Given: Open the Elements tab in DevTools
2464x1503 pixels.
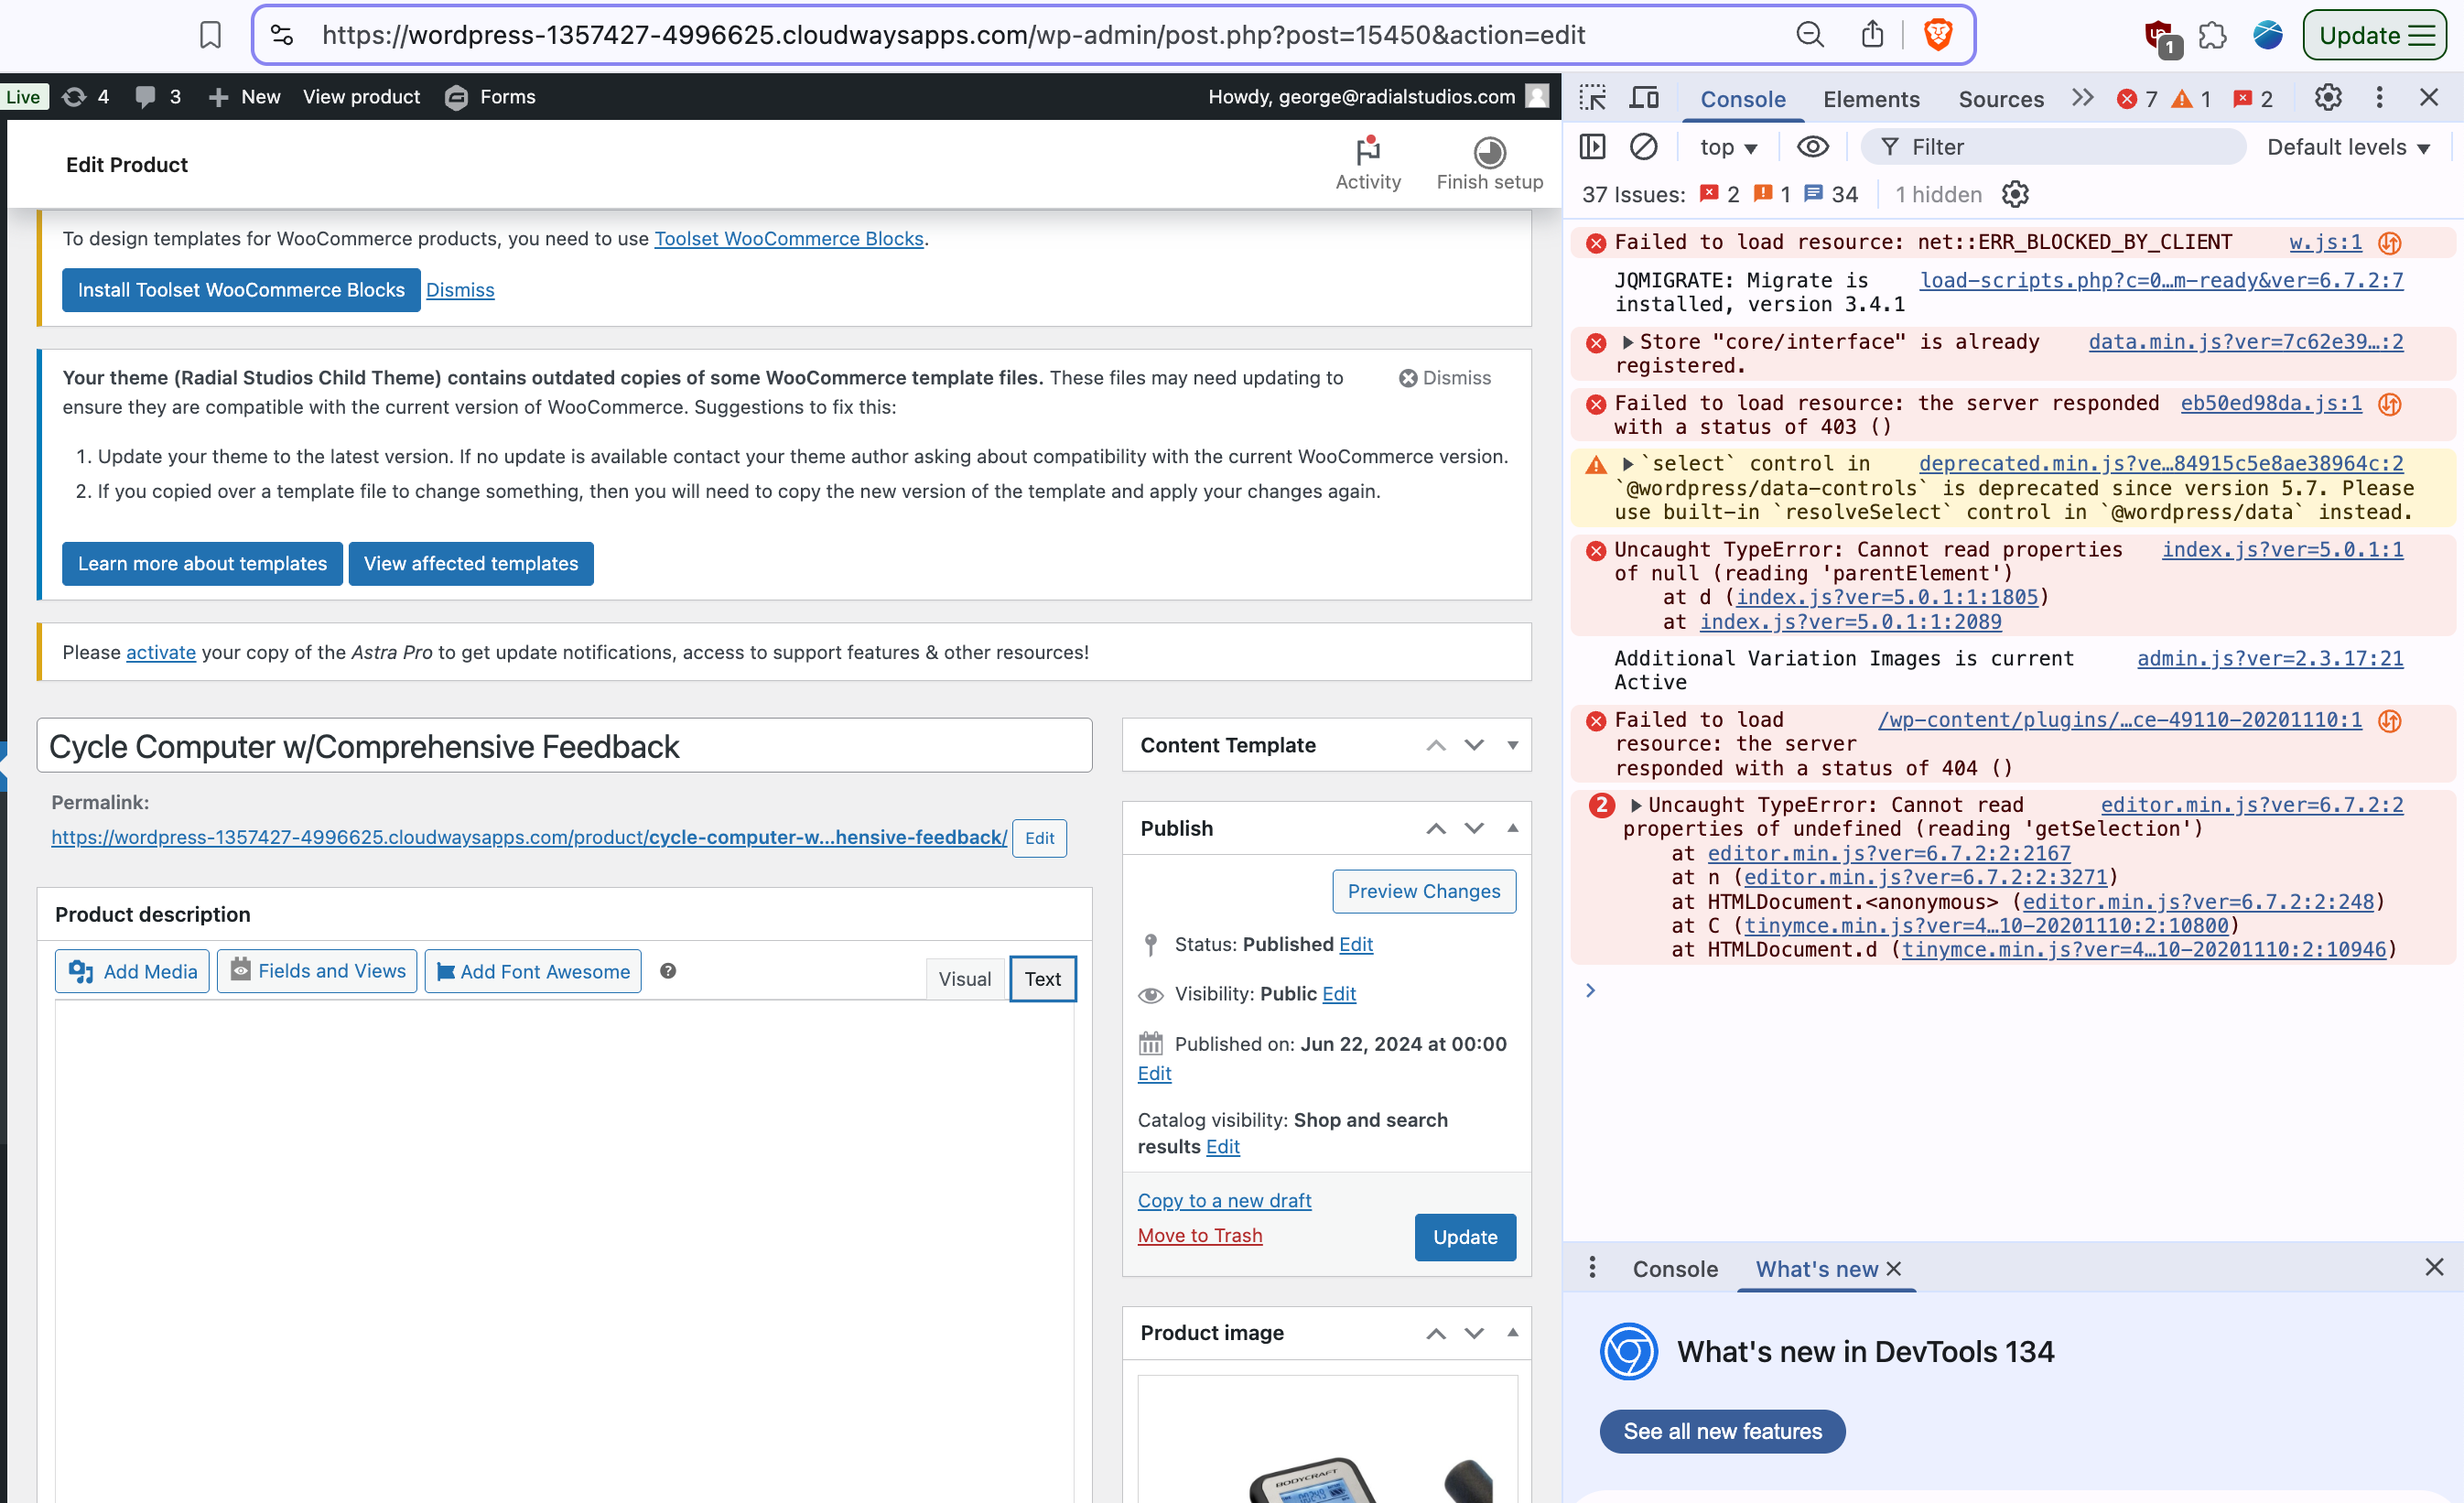Looking at the screenshot, I should [1871, 99].
